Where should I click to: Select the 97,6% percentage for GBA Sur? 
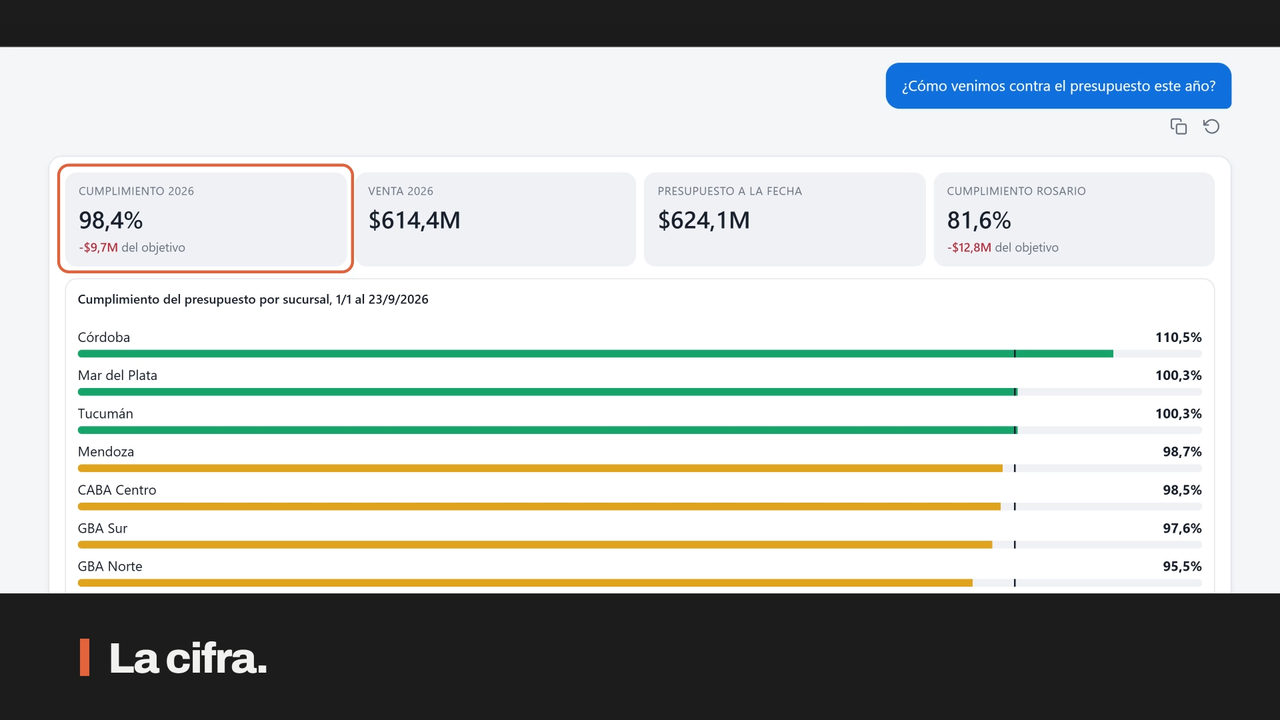(1182, 528)
